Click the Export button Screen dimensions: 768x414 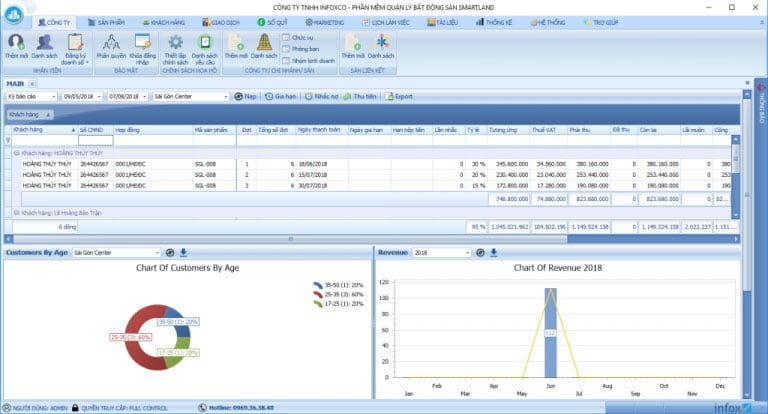coord(400,96)
